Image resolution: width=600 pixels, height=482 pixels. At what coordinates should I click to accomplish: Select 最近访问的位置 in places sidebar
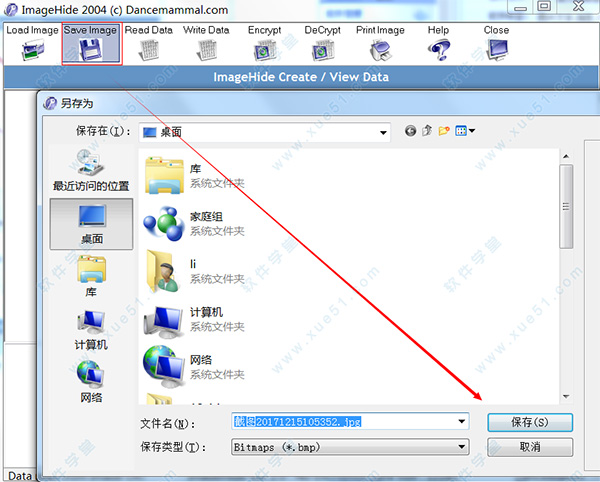point(91,170)
